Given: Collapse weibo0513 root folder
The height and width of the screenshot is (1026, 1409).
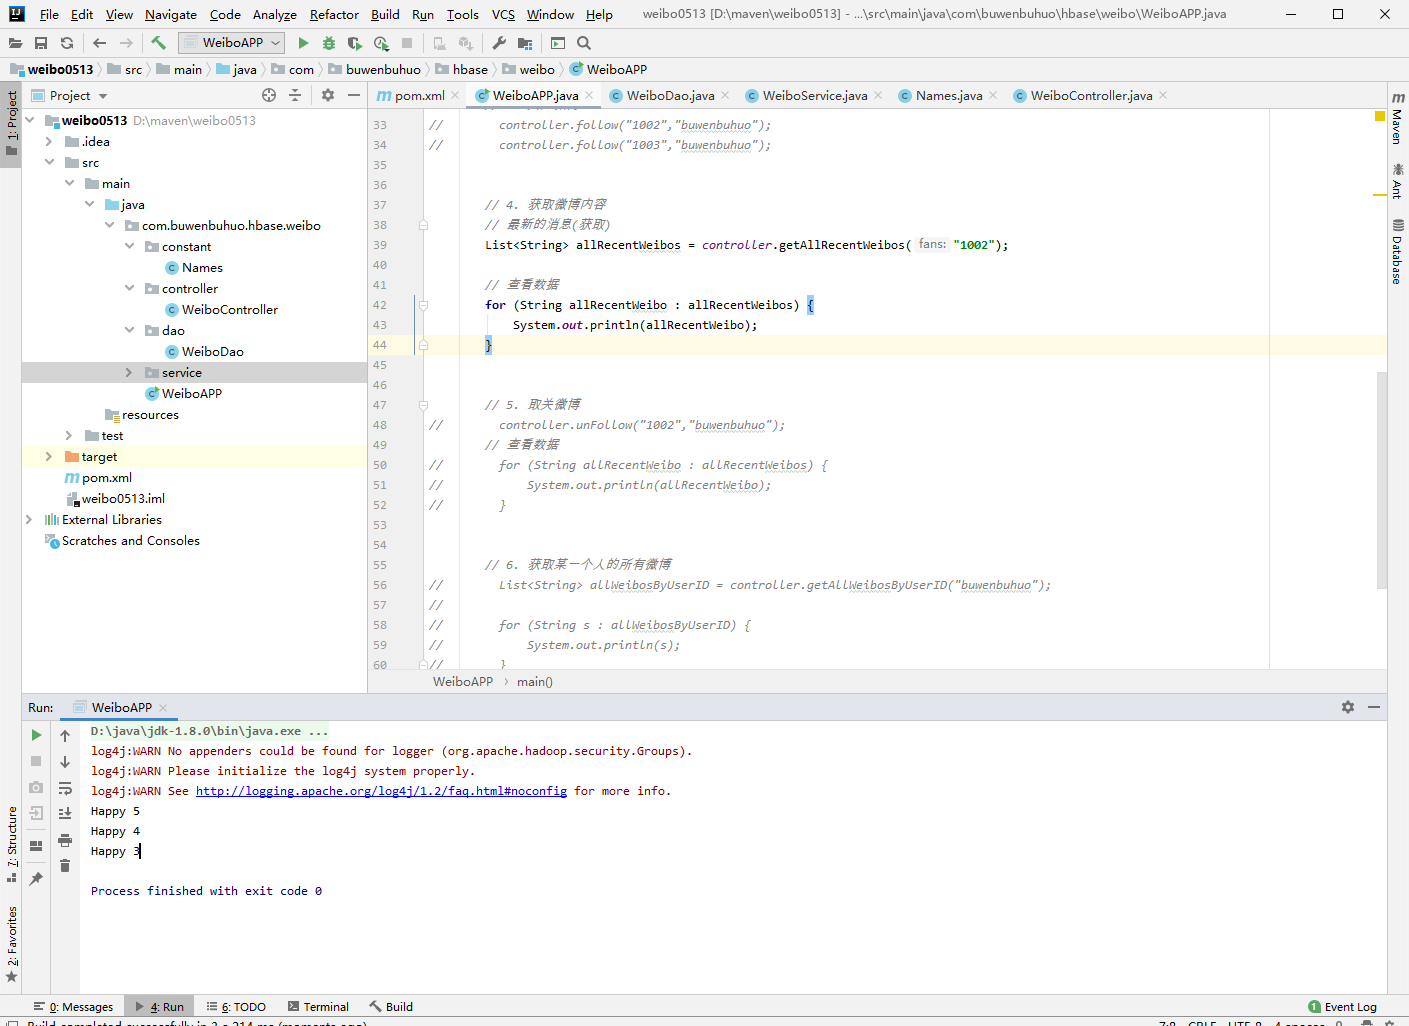Looking at the screenshot, I should [x=30, y=120].
